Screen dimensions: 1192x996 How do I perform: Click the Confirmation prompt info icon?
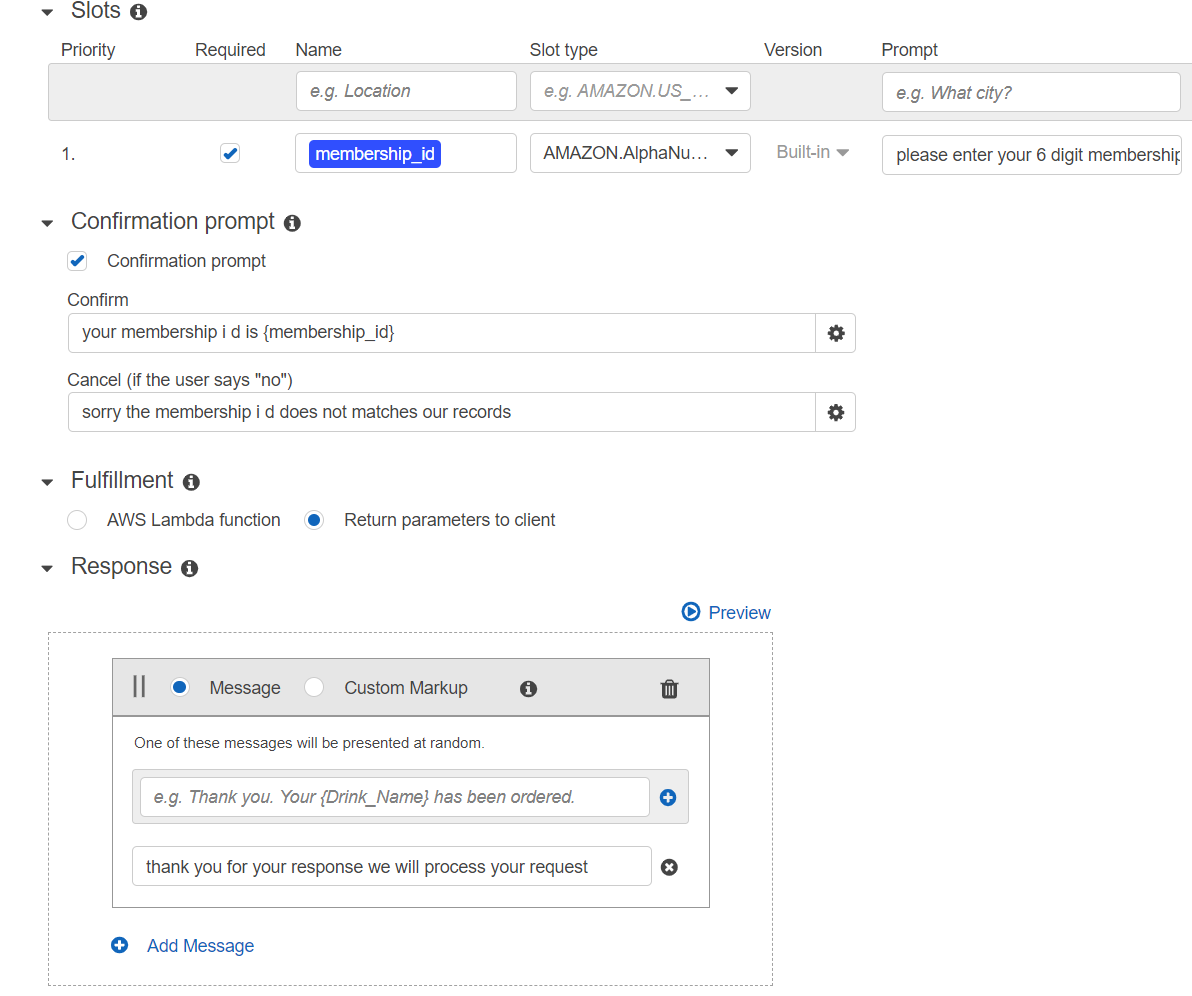[x=292, y=223]
